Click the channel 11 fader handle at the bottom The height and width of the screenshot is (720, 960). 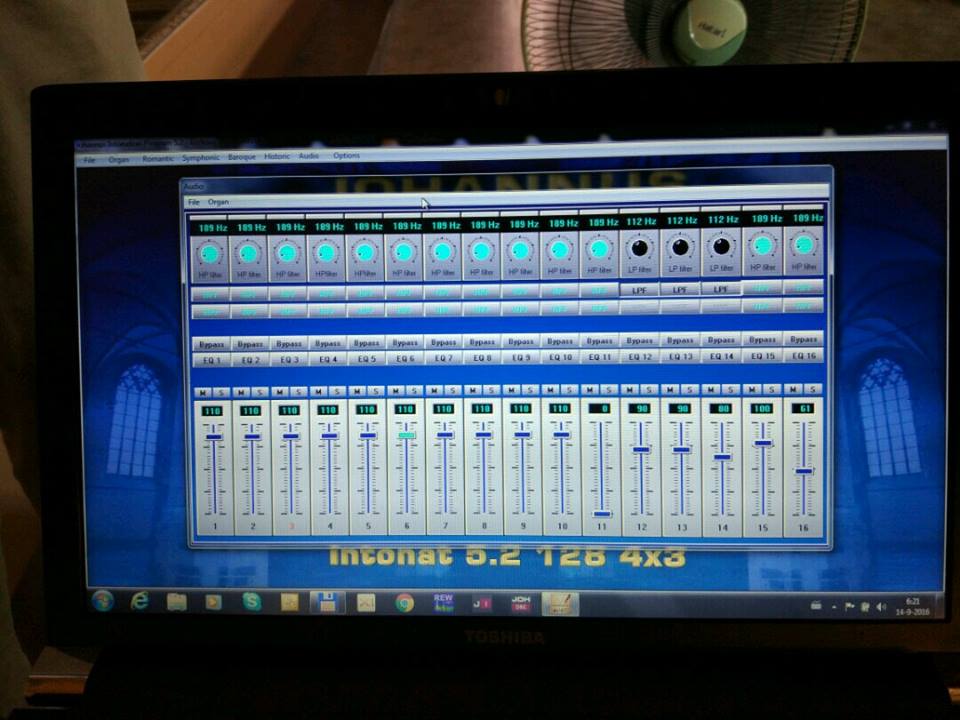pos(601,514)
